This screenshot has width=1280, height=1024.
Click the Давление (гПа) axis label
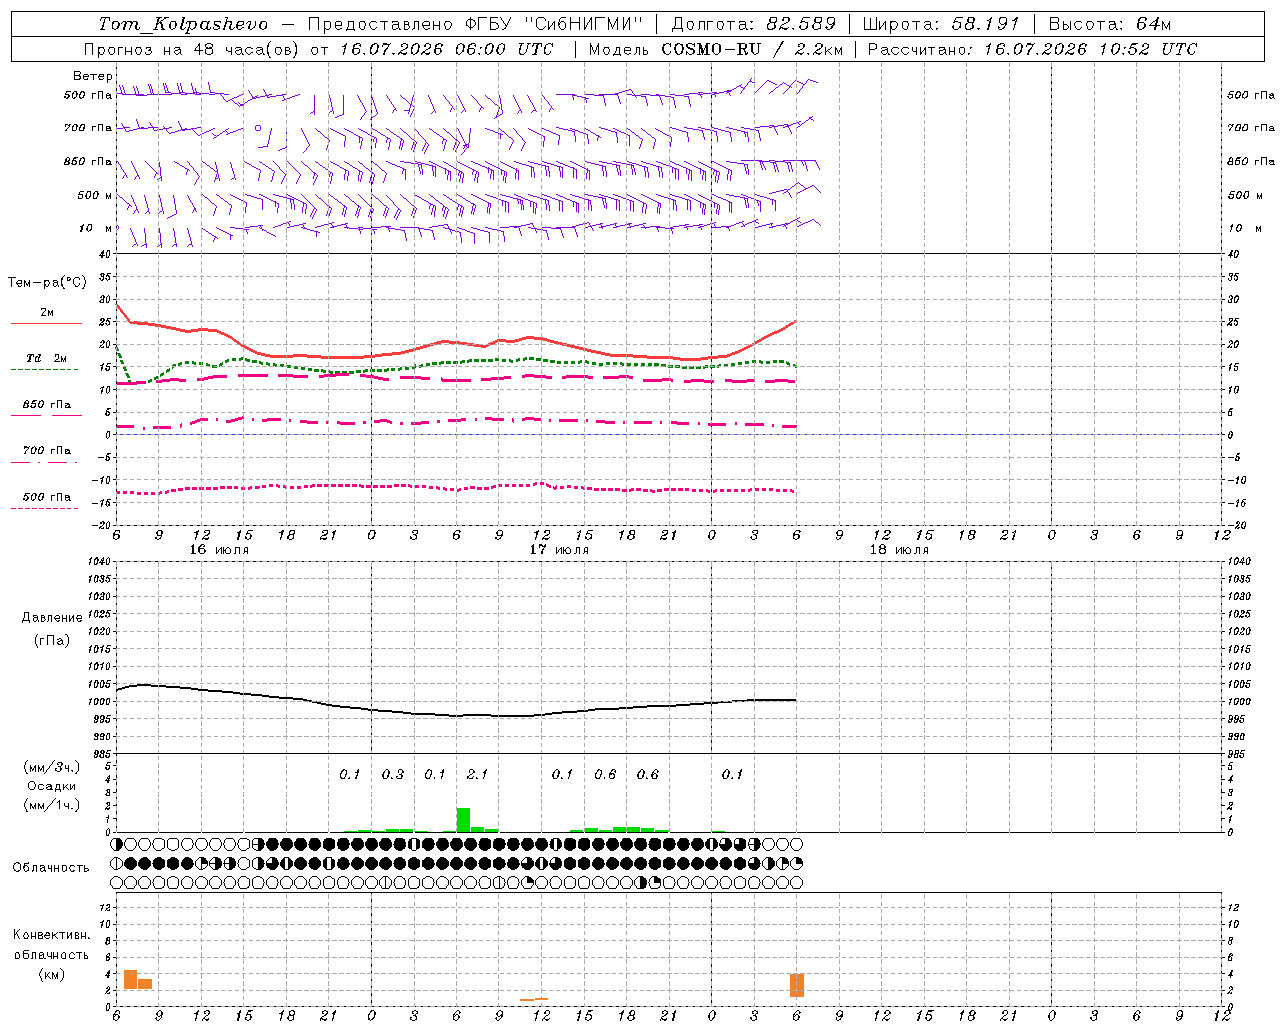click(52, 629)
